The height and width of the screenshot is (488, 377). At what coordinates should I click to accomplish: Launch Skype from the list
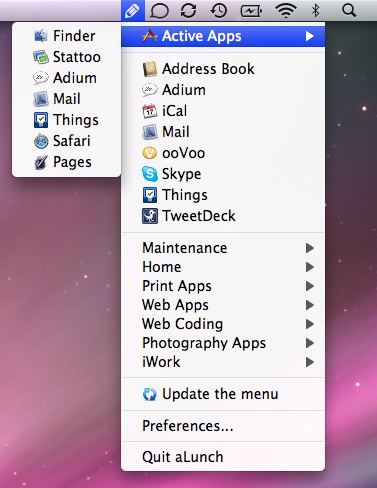point(223,174)
